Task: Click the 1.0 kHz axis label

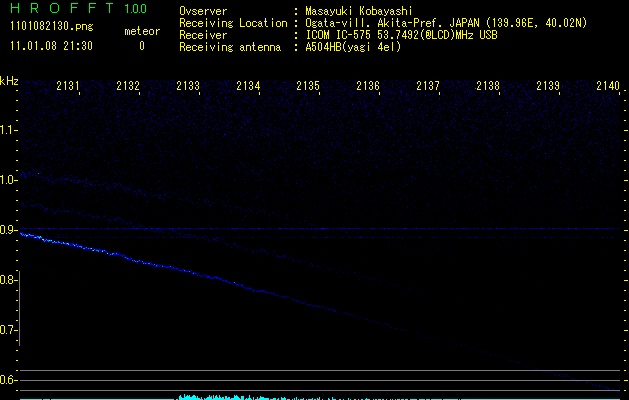Action: 9,180
